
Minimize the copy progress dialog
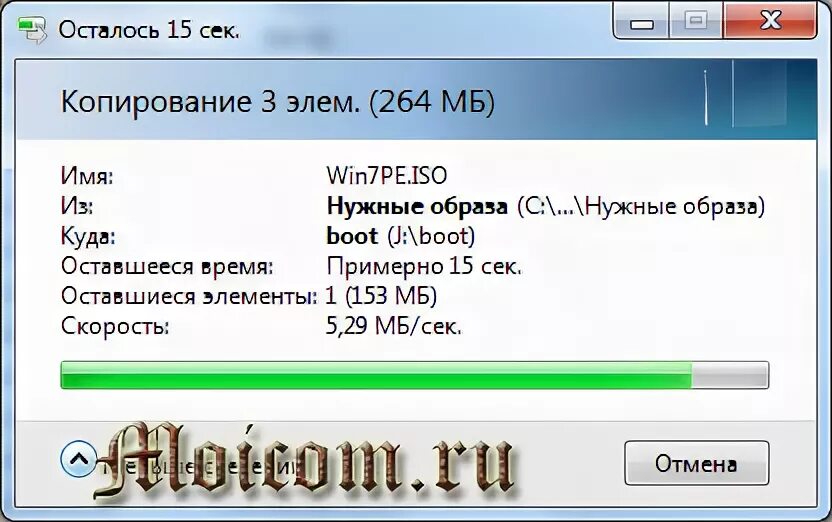(x=642, y=21)
